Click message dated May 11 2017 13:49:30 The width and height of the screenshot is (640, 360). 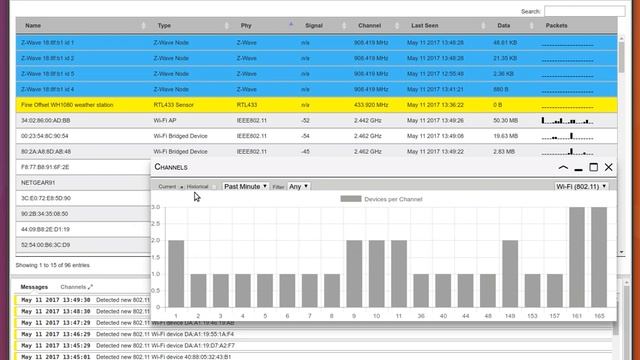pyautogui.click(x=83, y=300)
